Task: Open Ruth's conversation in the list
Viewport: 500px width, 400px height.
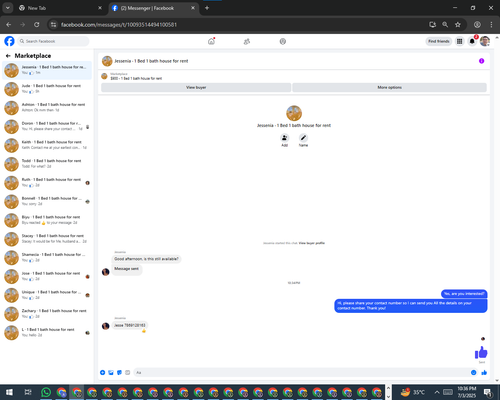Action: [47, 183]
